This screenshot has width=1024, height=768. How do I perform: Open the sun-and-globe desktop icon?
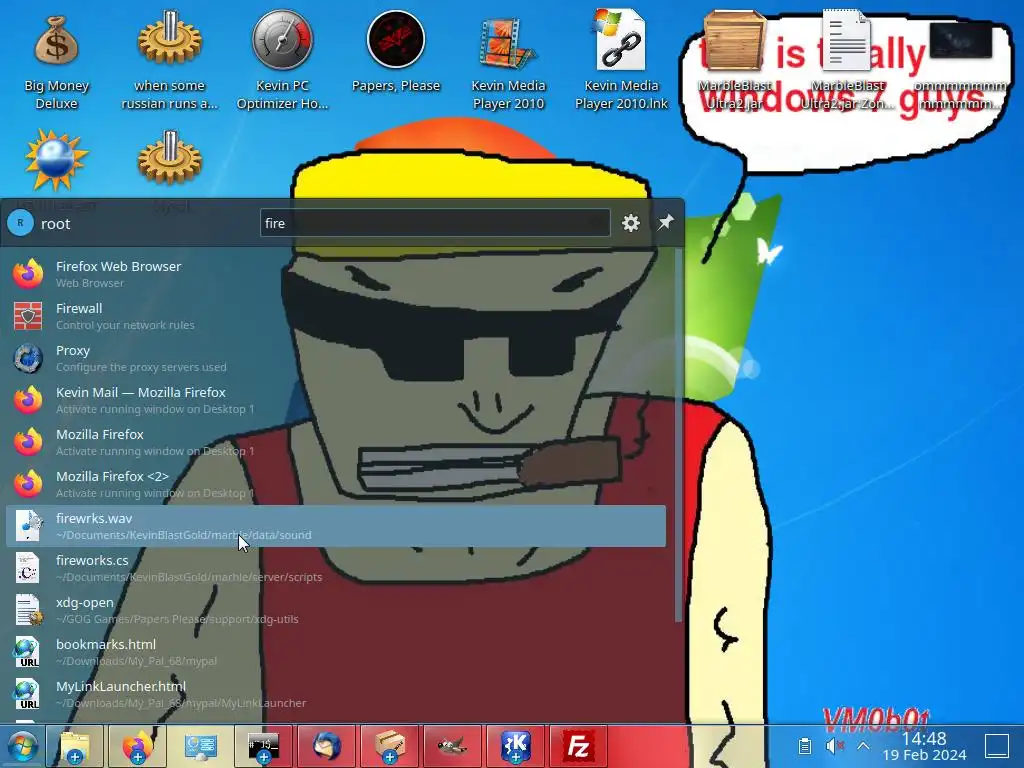(x=56, y=161)
